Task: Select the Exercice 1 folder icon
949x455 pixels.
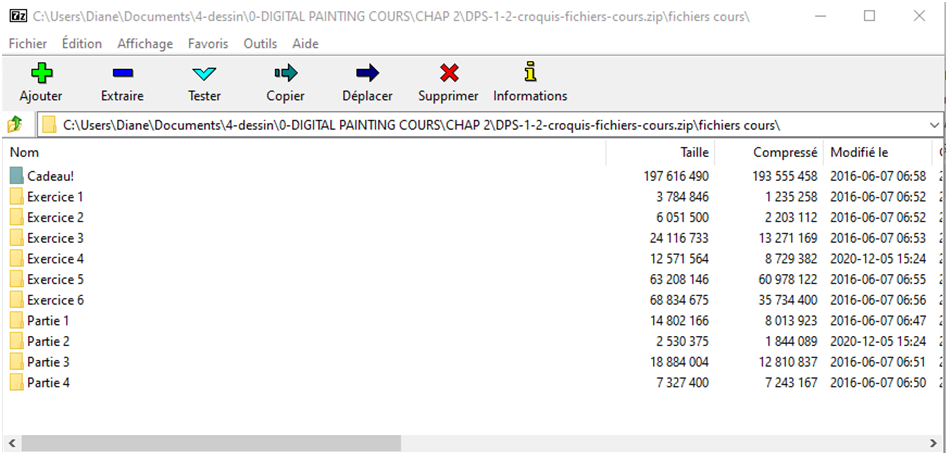Action: pyautogui.click(x=16, y=197)
